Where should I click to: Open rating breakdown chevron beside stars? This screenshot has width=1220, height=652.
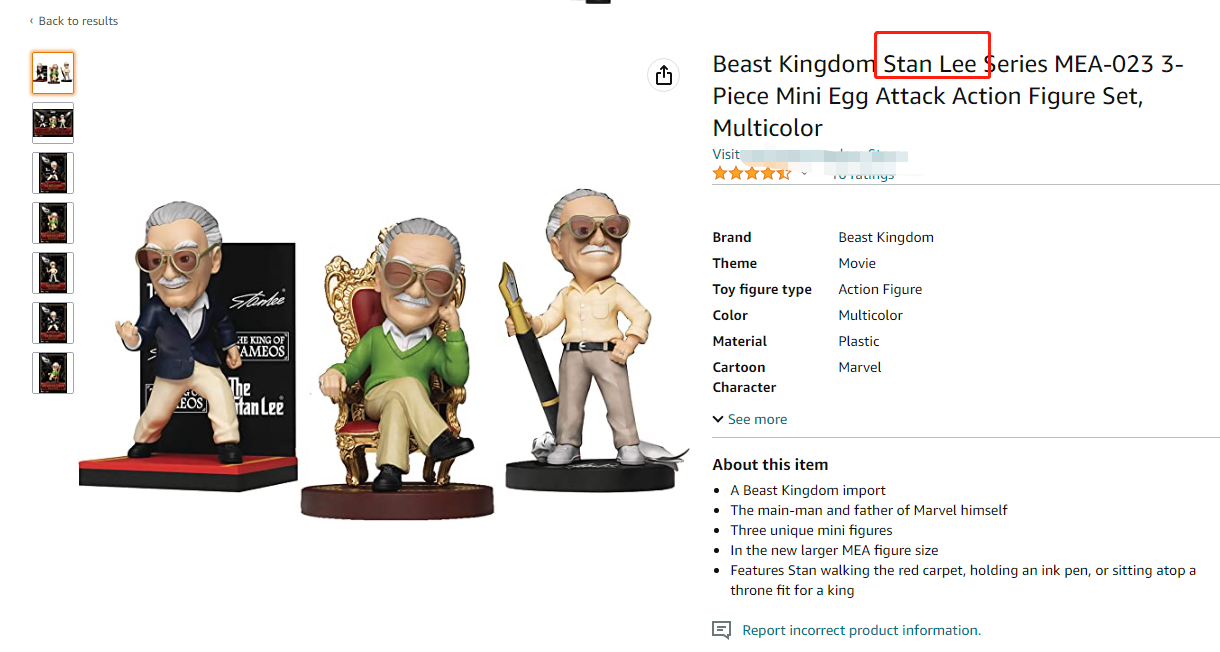(804, 174)
